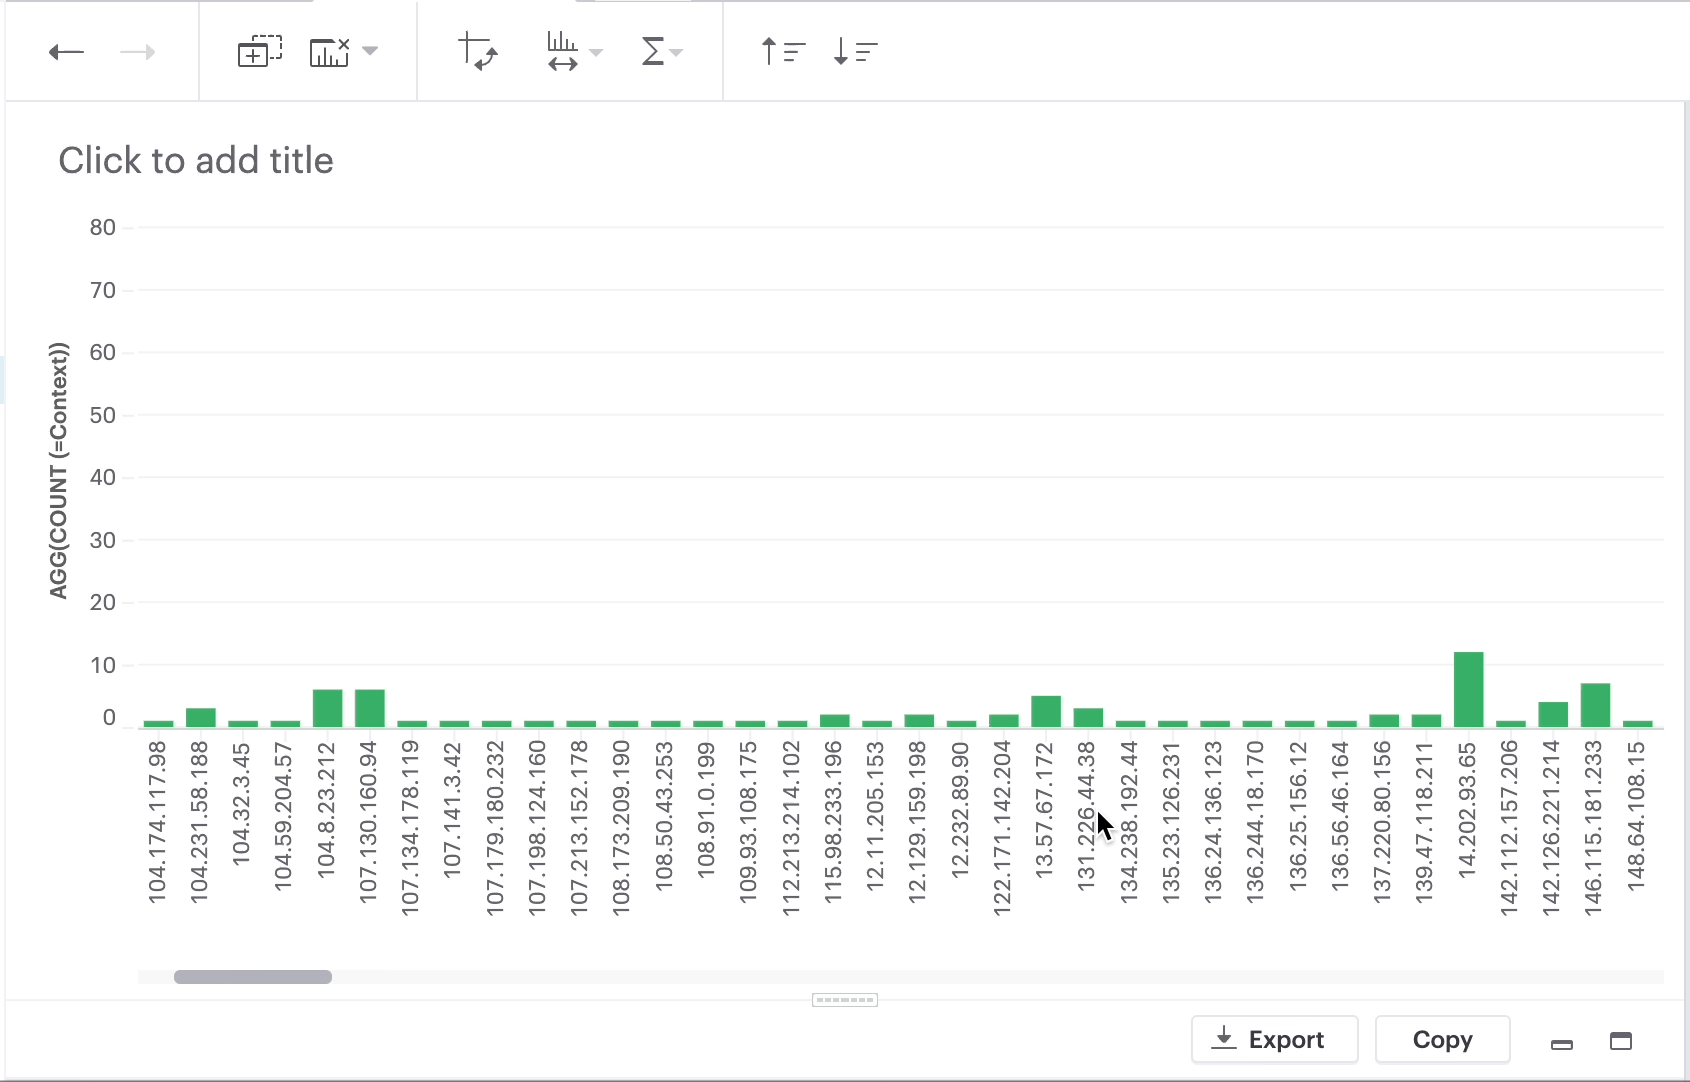Click the download icon inside Export button
This screenshot has height=1082, width=1690.
click(x=1224, y=1039)
